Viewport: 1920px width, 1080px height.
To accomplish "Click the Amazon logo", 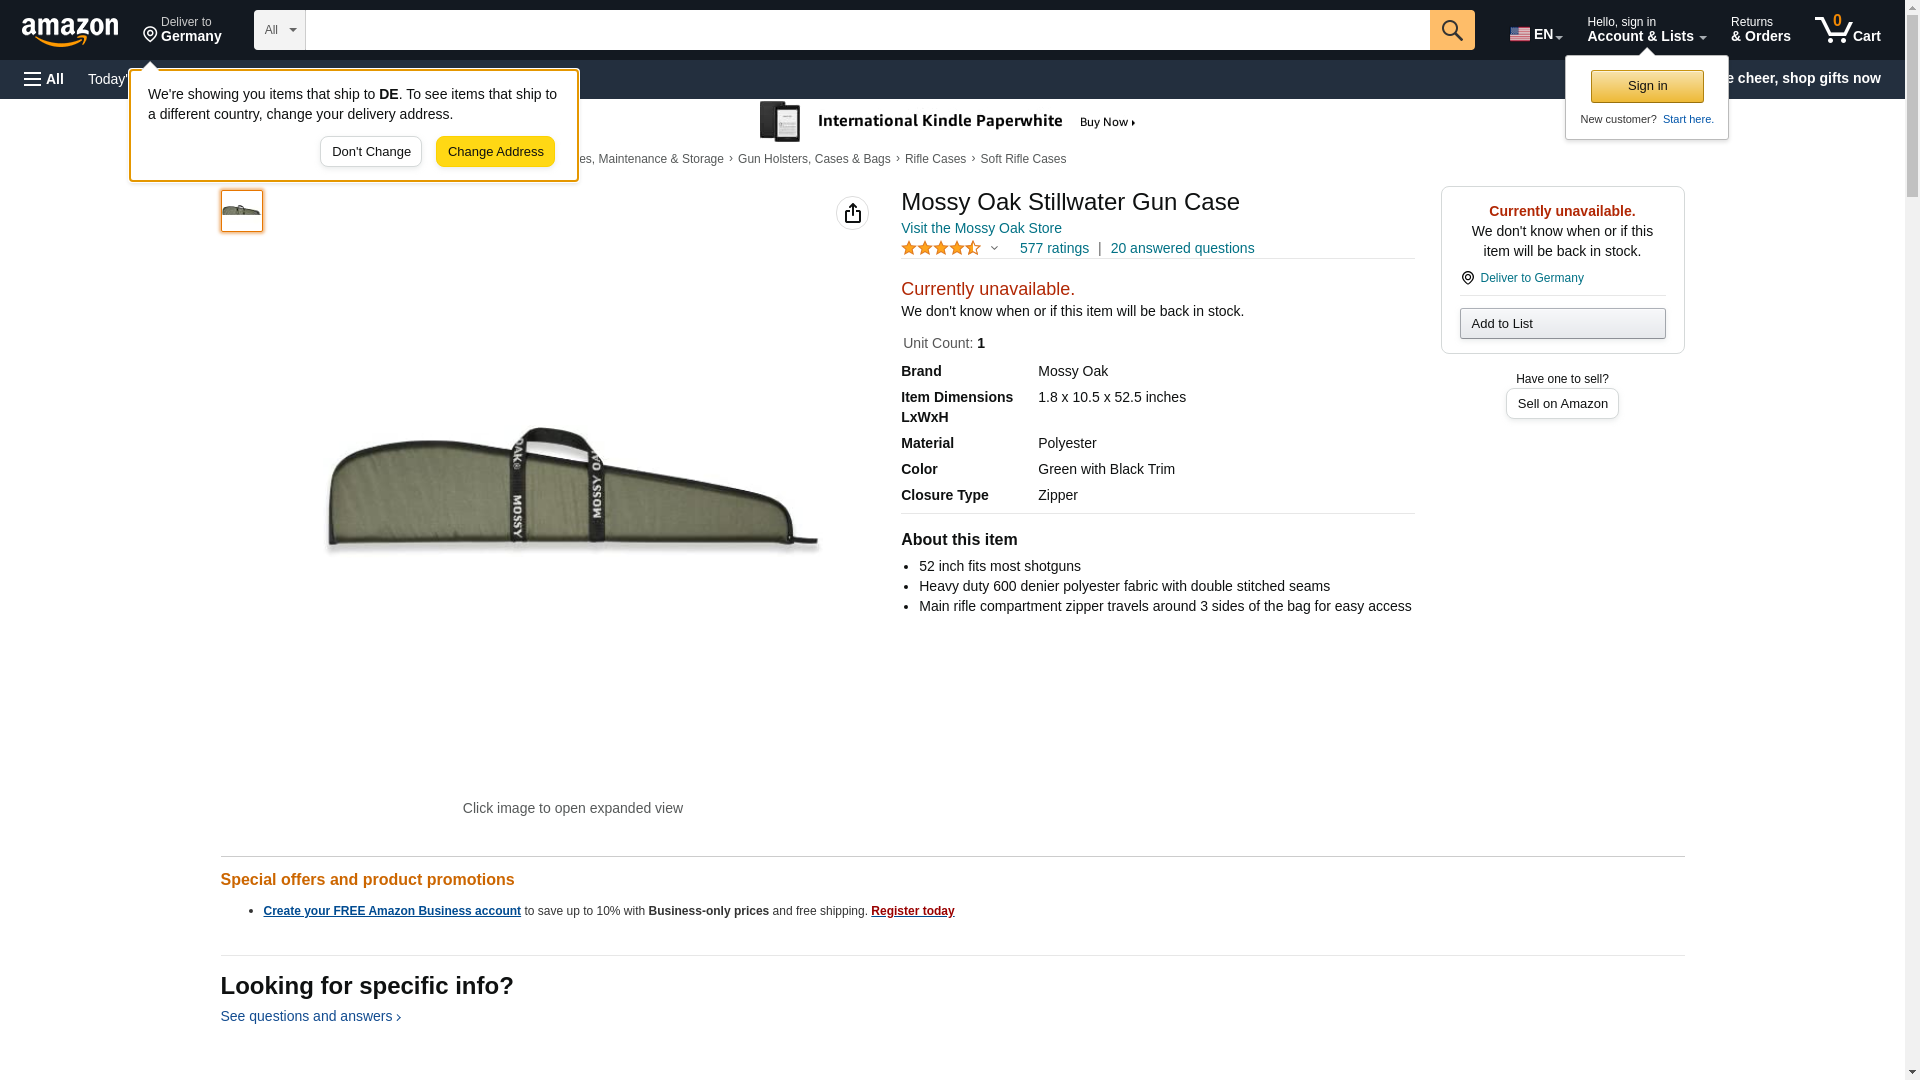I will point(70,31).
